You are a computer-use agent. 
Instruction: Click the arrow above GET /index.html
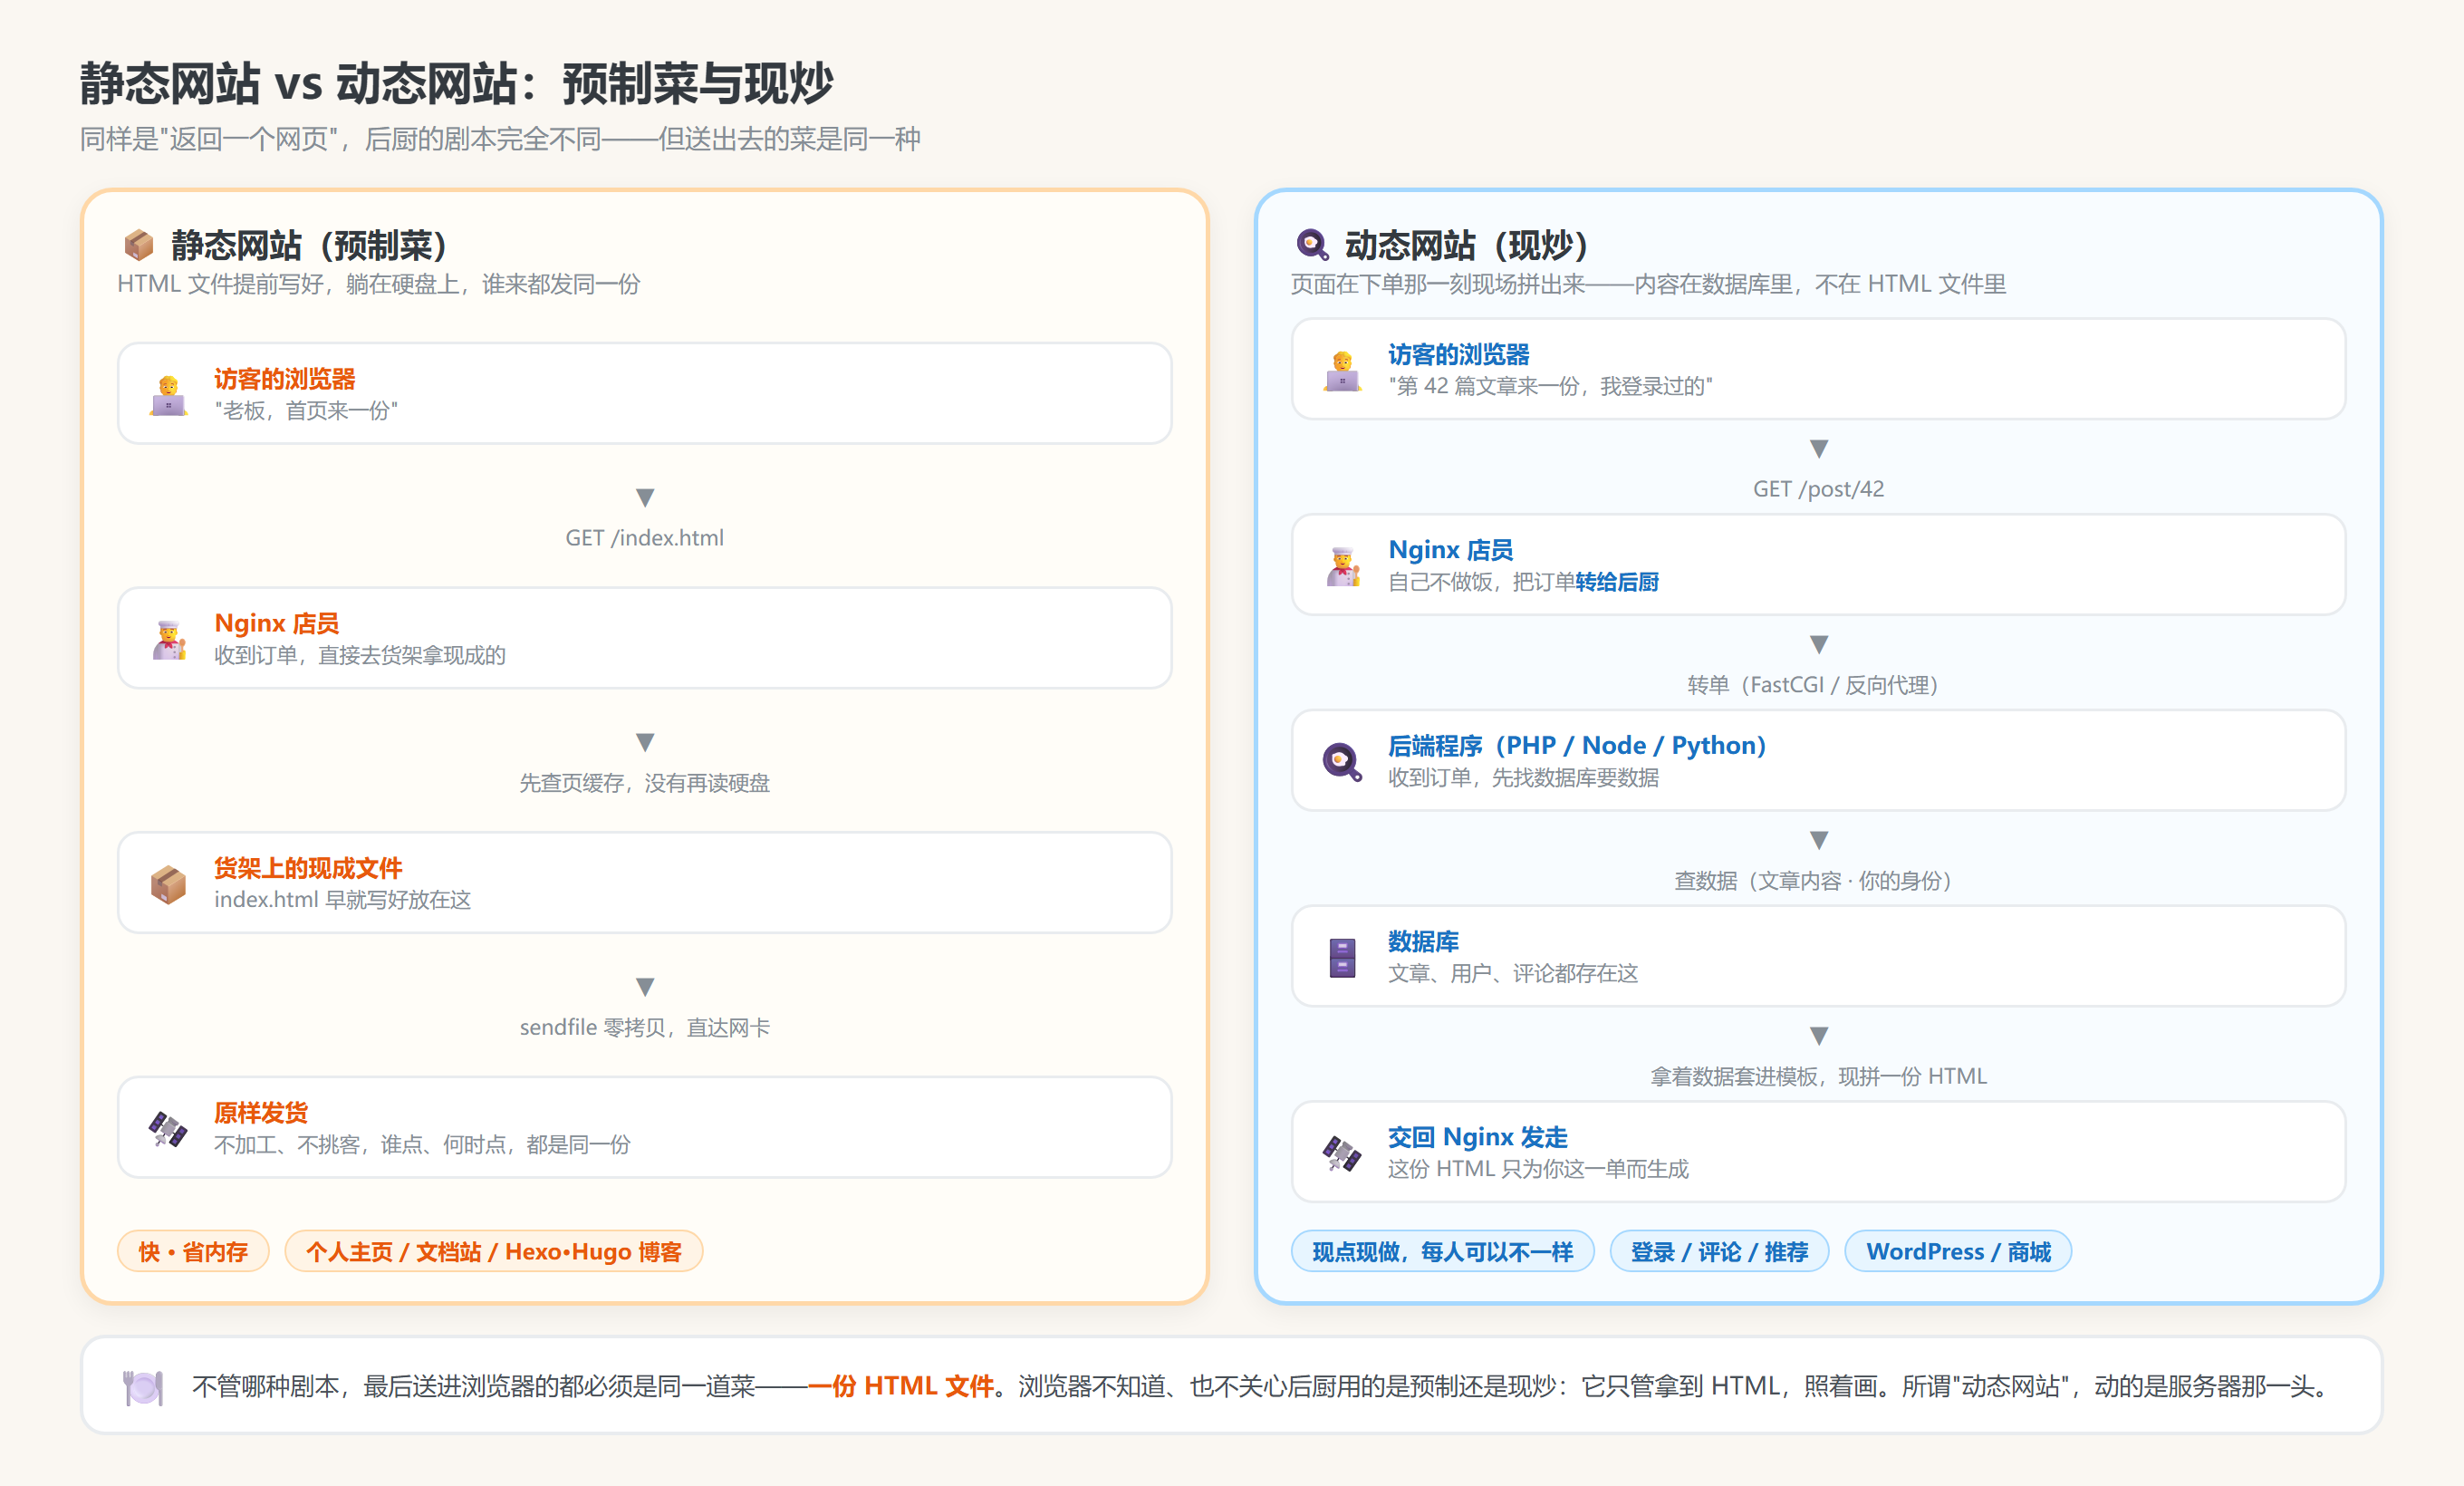(x=645, y=497)
